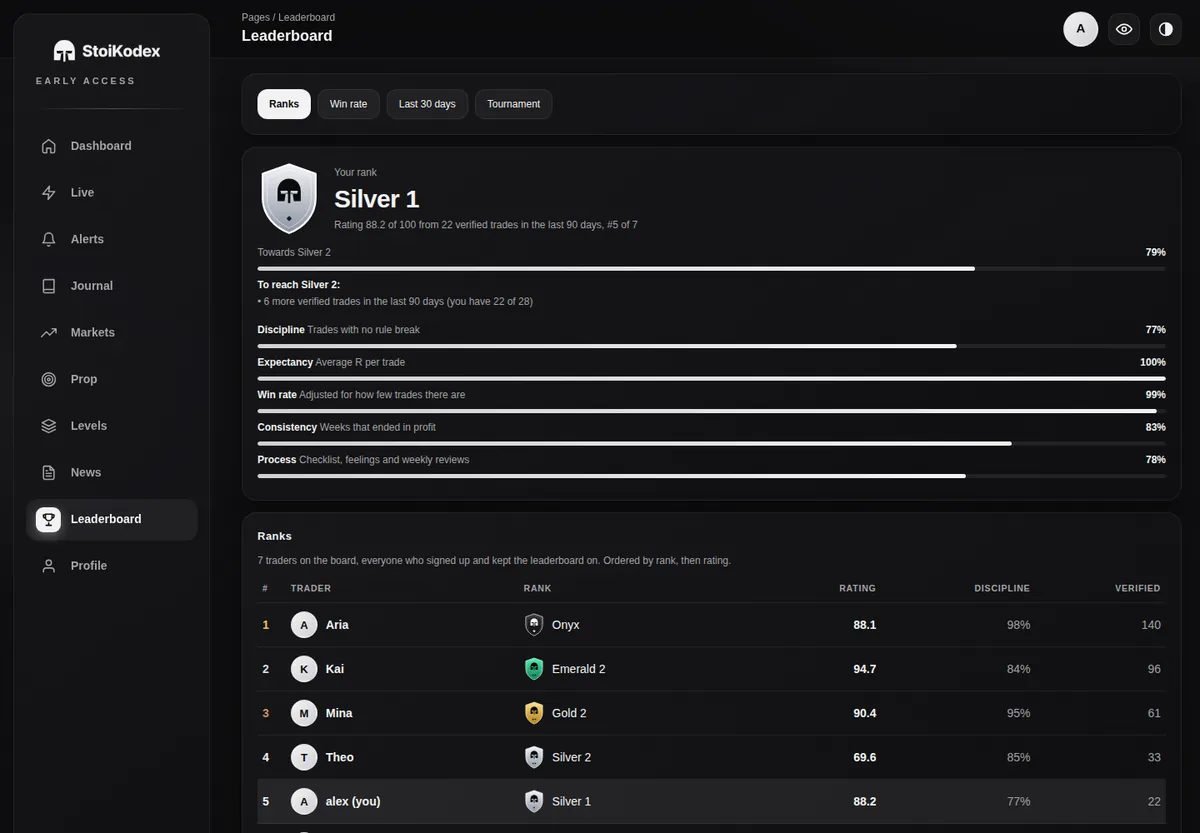The image size is (1200, 833).
Task: Toggle the contrast theme button
Action: (x=1165, y=29)
